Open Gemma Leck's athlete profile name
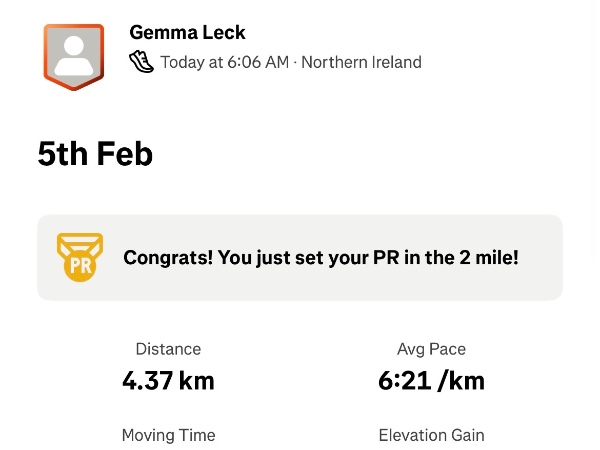This screenshot has height=450, width=600. 187,33
